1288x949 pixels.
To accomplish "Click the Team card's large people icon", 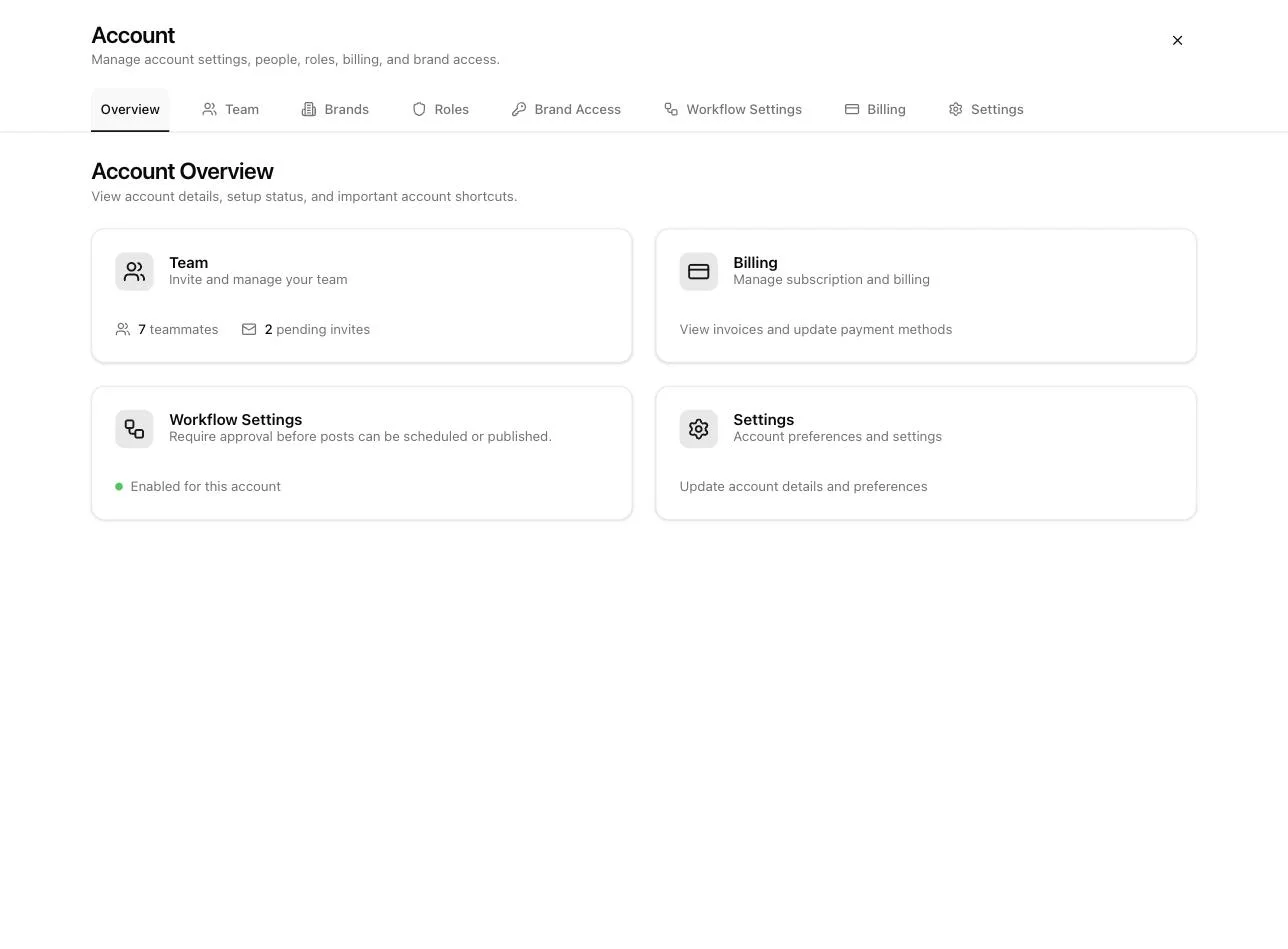I will pos(134,272).
